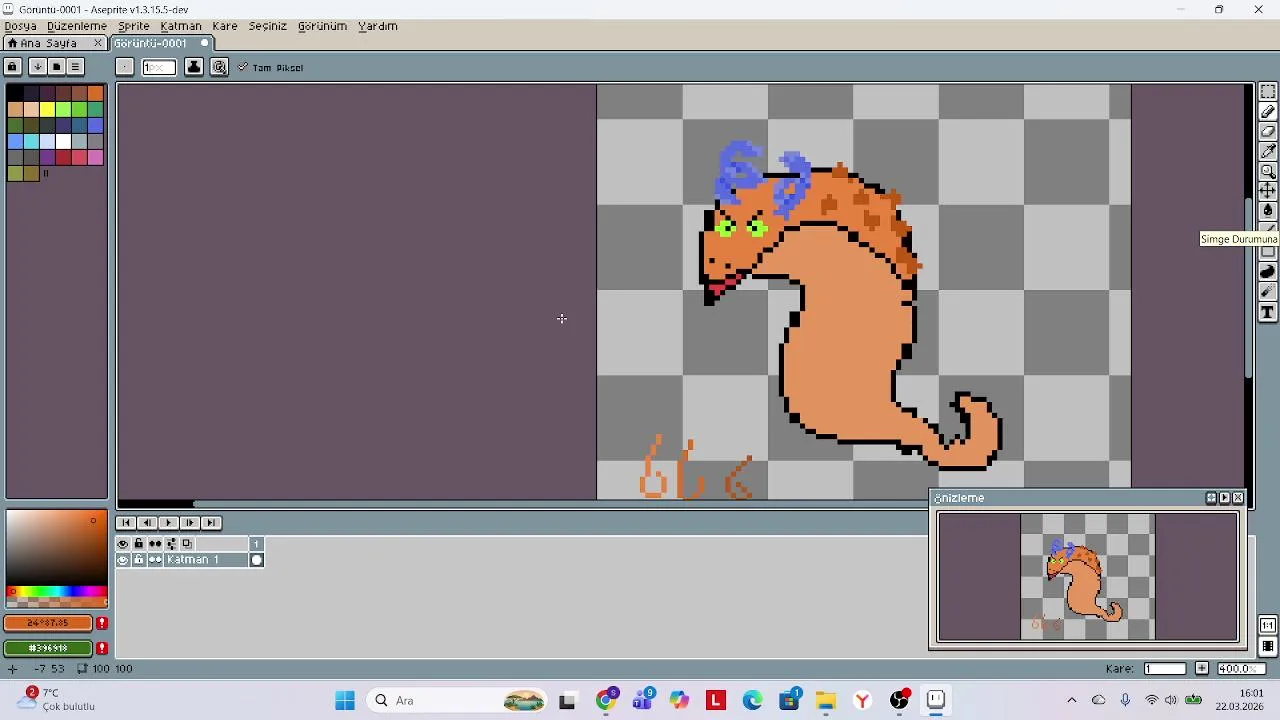The width and height of the screenshot is (1280, 720).
Task: Open the Dosya menu
Action: click(x=21, y=26)
